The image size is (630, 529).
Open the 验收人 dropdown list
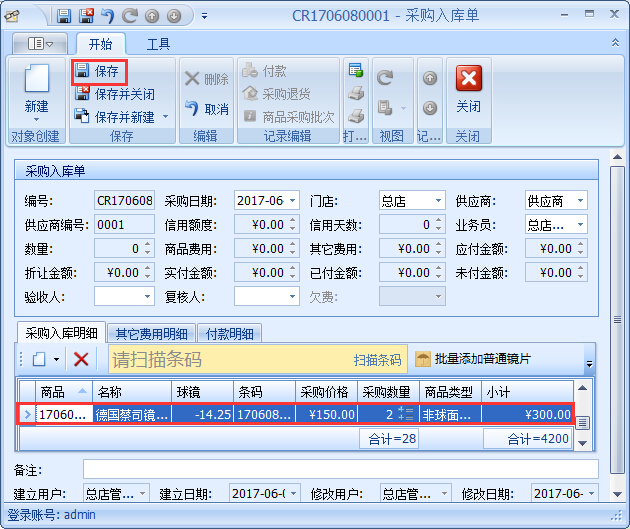click(x=148, y=296)
